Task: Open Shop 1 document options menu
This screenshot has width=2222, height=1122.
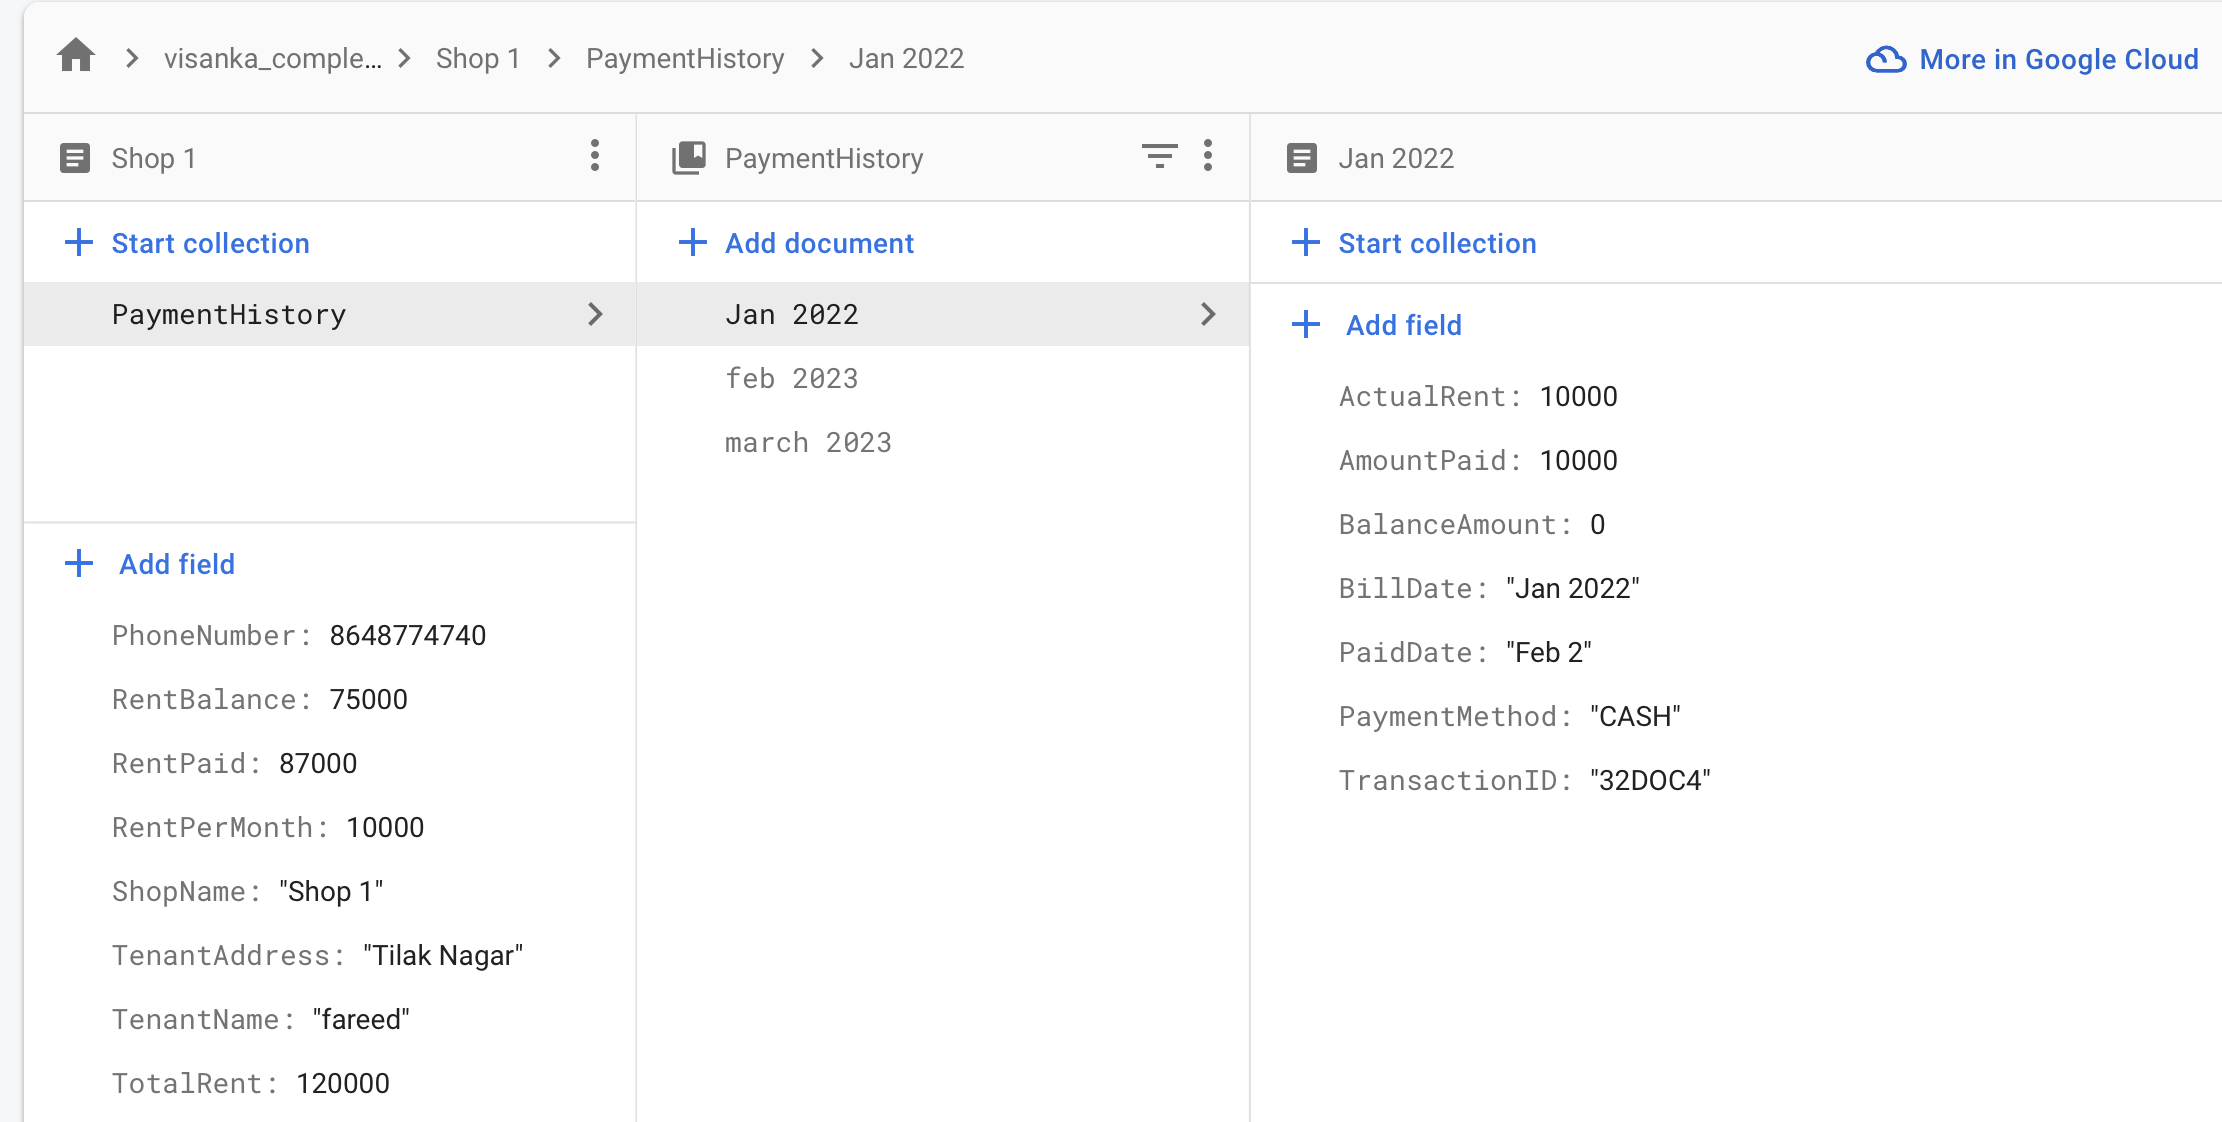Action: tap(595, 156)
